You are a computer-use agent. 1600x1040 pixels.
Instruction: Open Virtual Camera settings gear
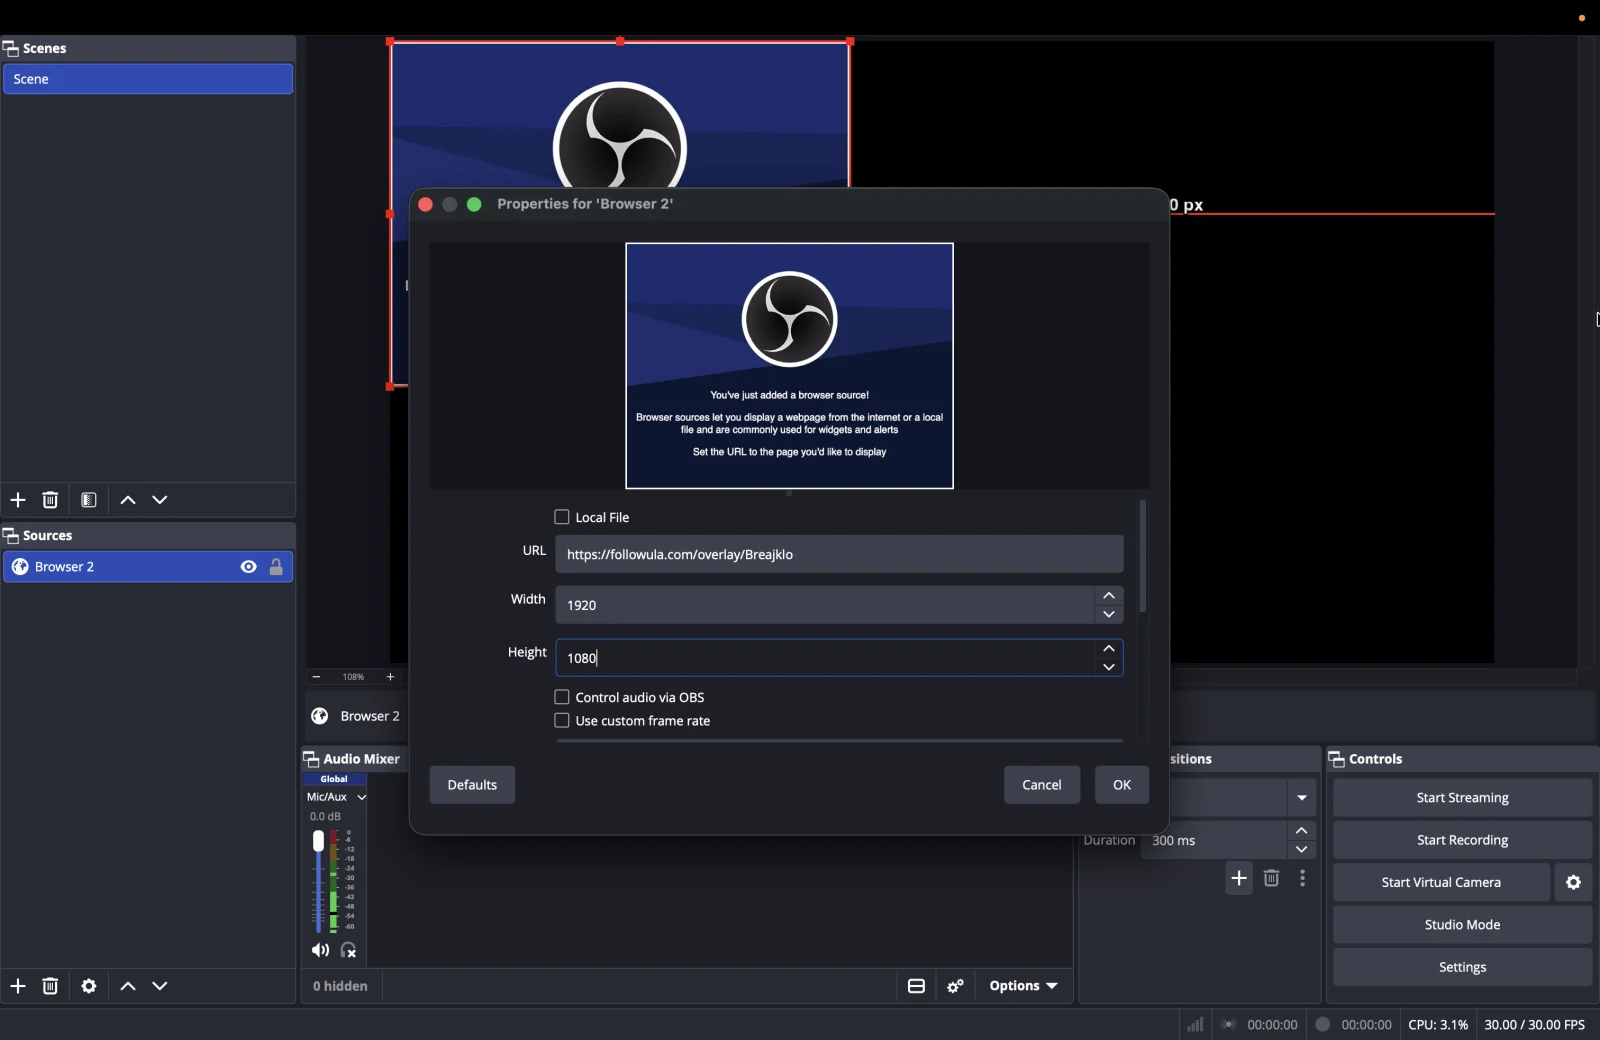tap(1574, 883)
